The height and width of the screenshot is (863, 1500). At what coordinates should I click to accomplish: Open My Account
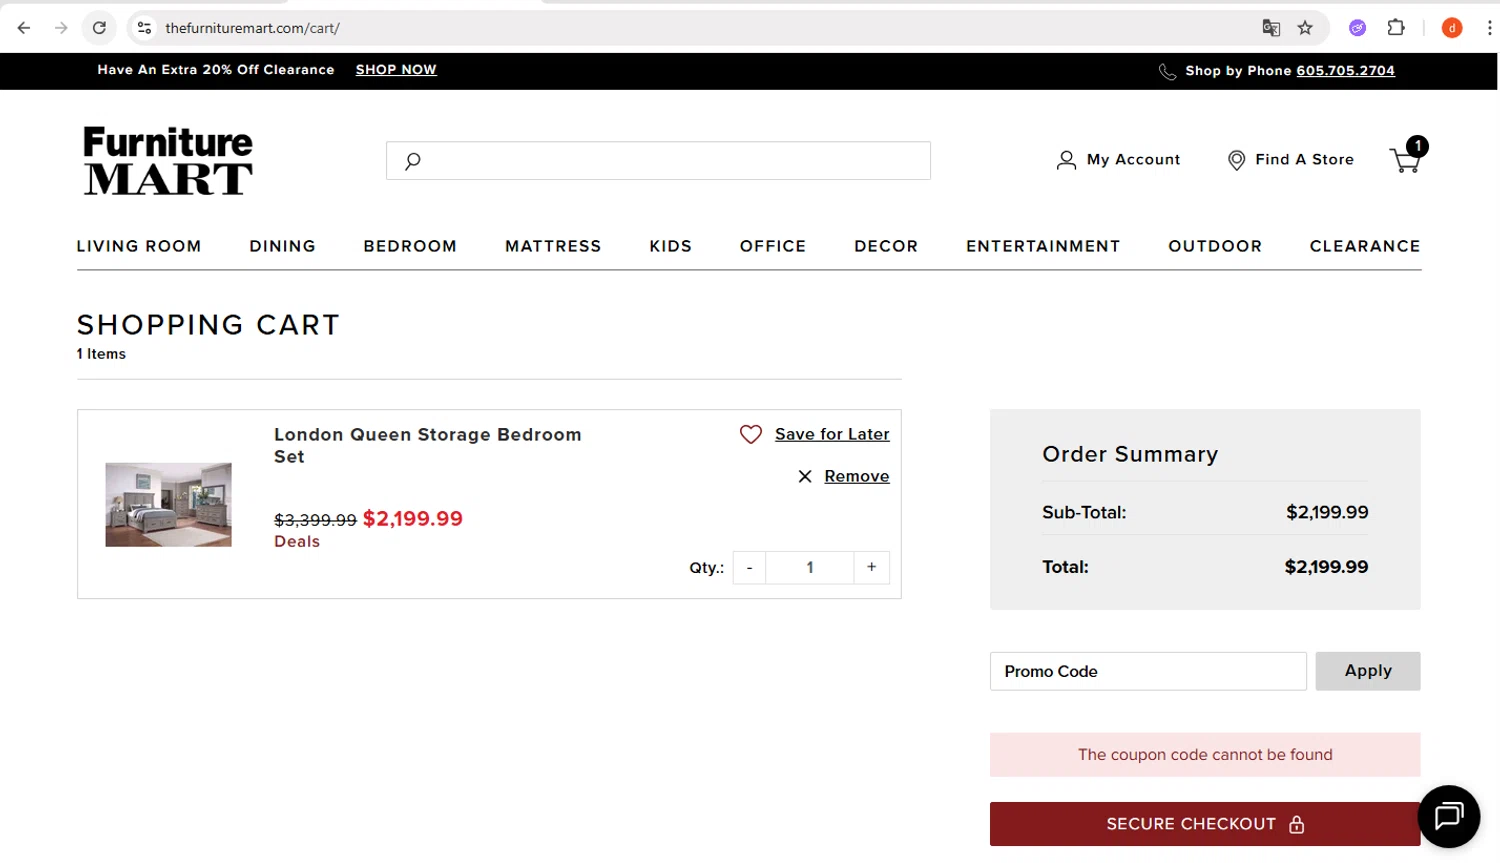click(x=1118, y=160)
